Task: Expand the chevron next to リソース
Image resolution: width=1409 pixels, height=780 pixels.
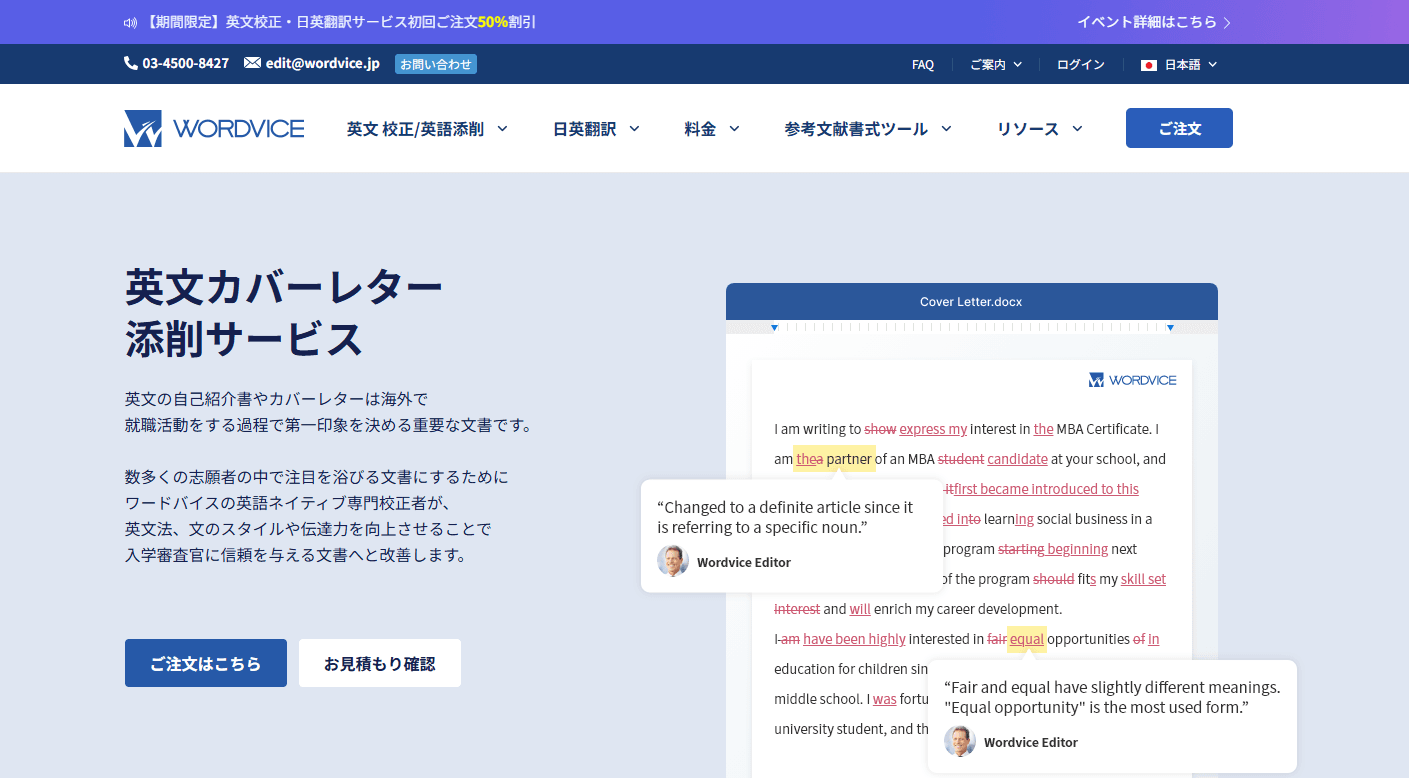Action: pos(1077,128)
